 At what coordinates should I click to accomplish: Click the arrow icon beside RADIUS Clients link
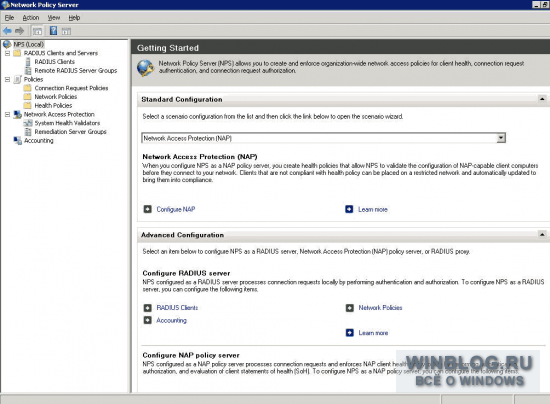click(148, 308)
